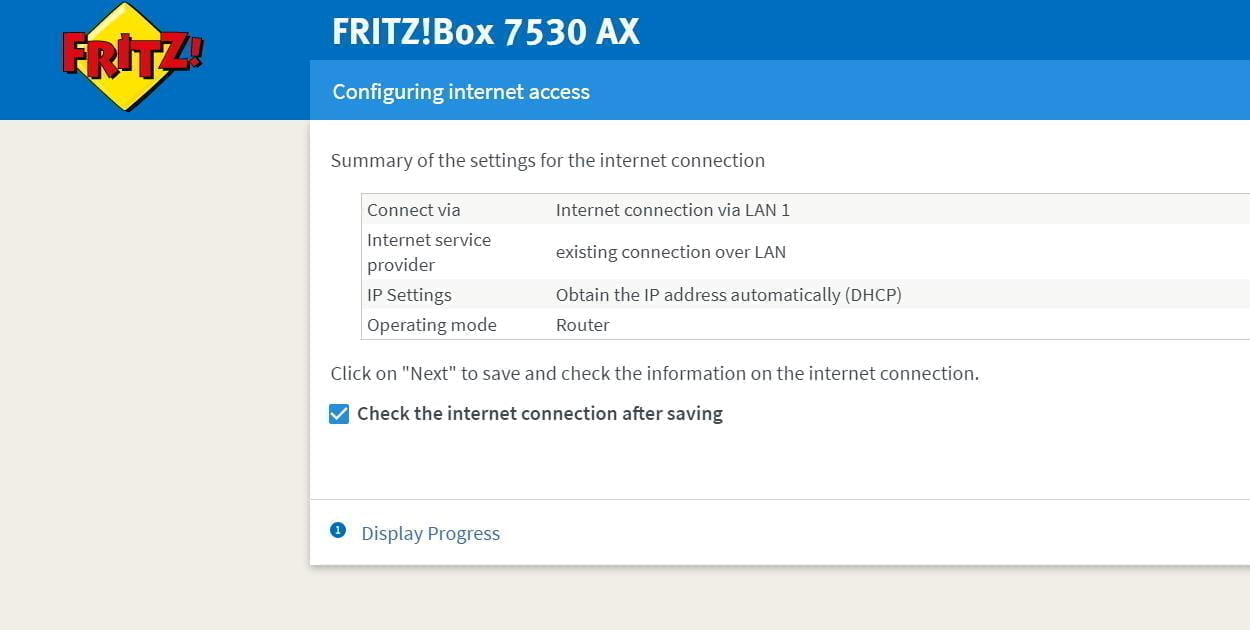Select the "Operating mode" row label
The width and height of the screenshot is (1250, 630).
(431, 325)
